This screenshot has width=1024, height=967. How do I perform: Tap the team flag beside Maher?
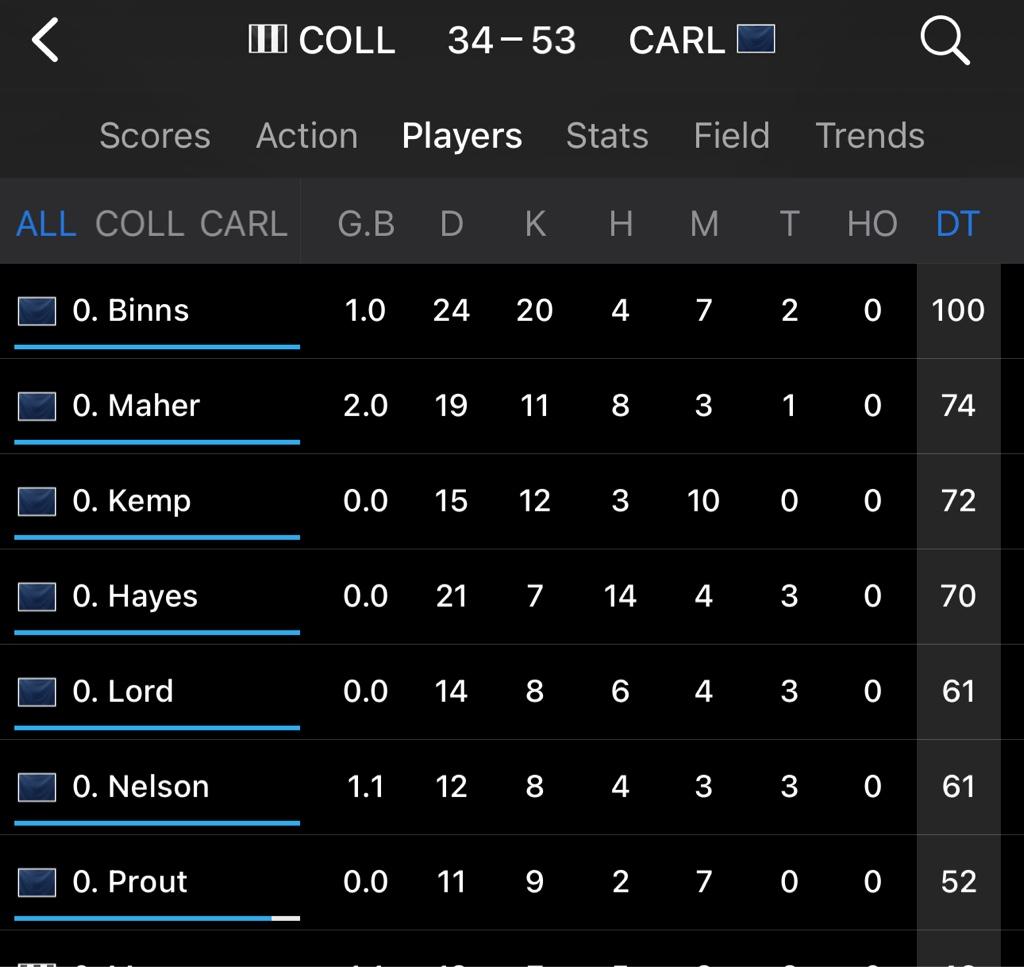(x=36, y=406)
